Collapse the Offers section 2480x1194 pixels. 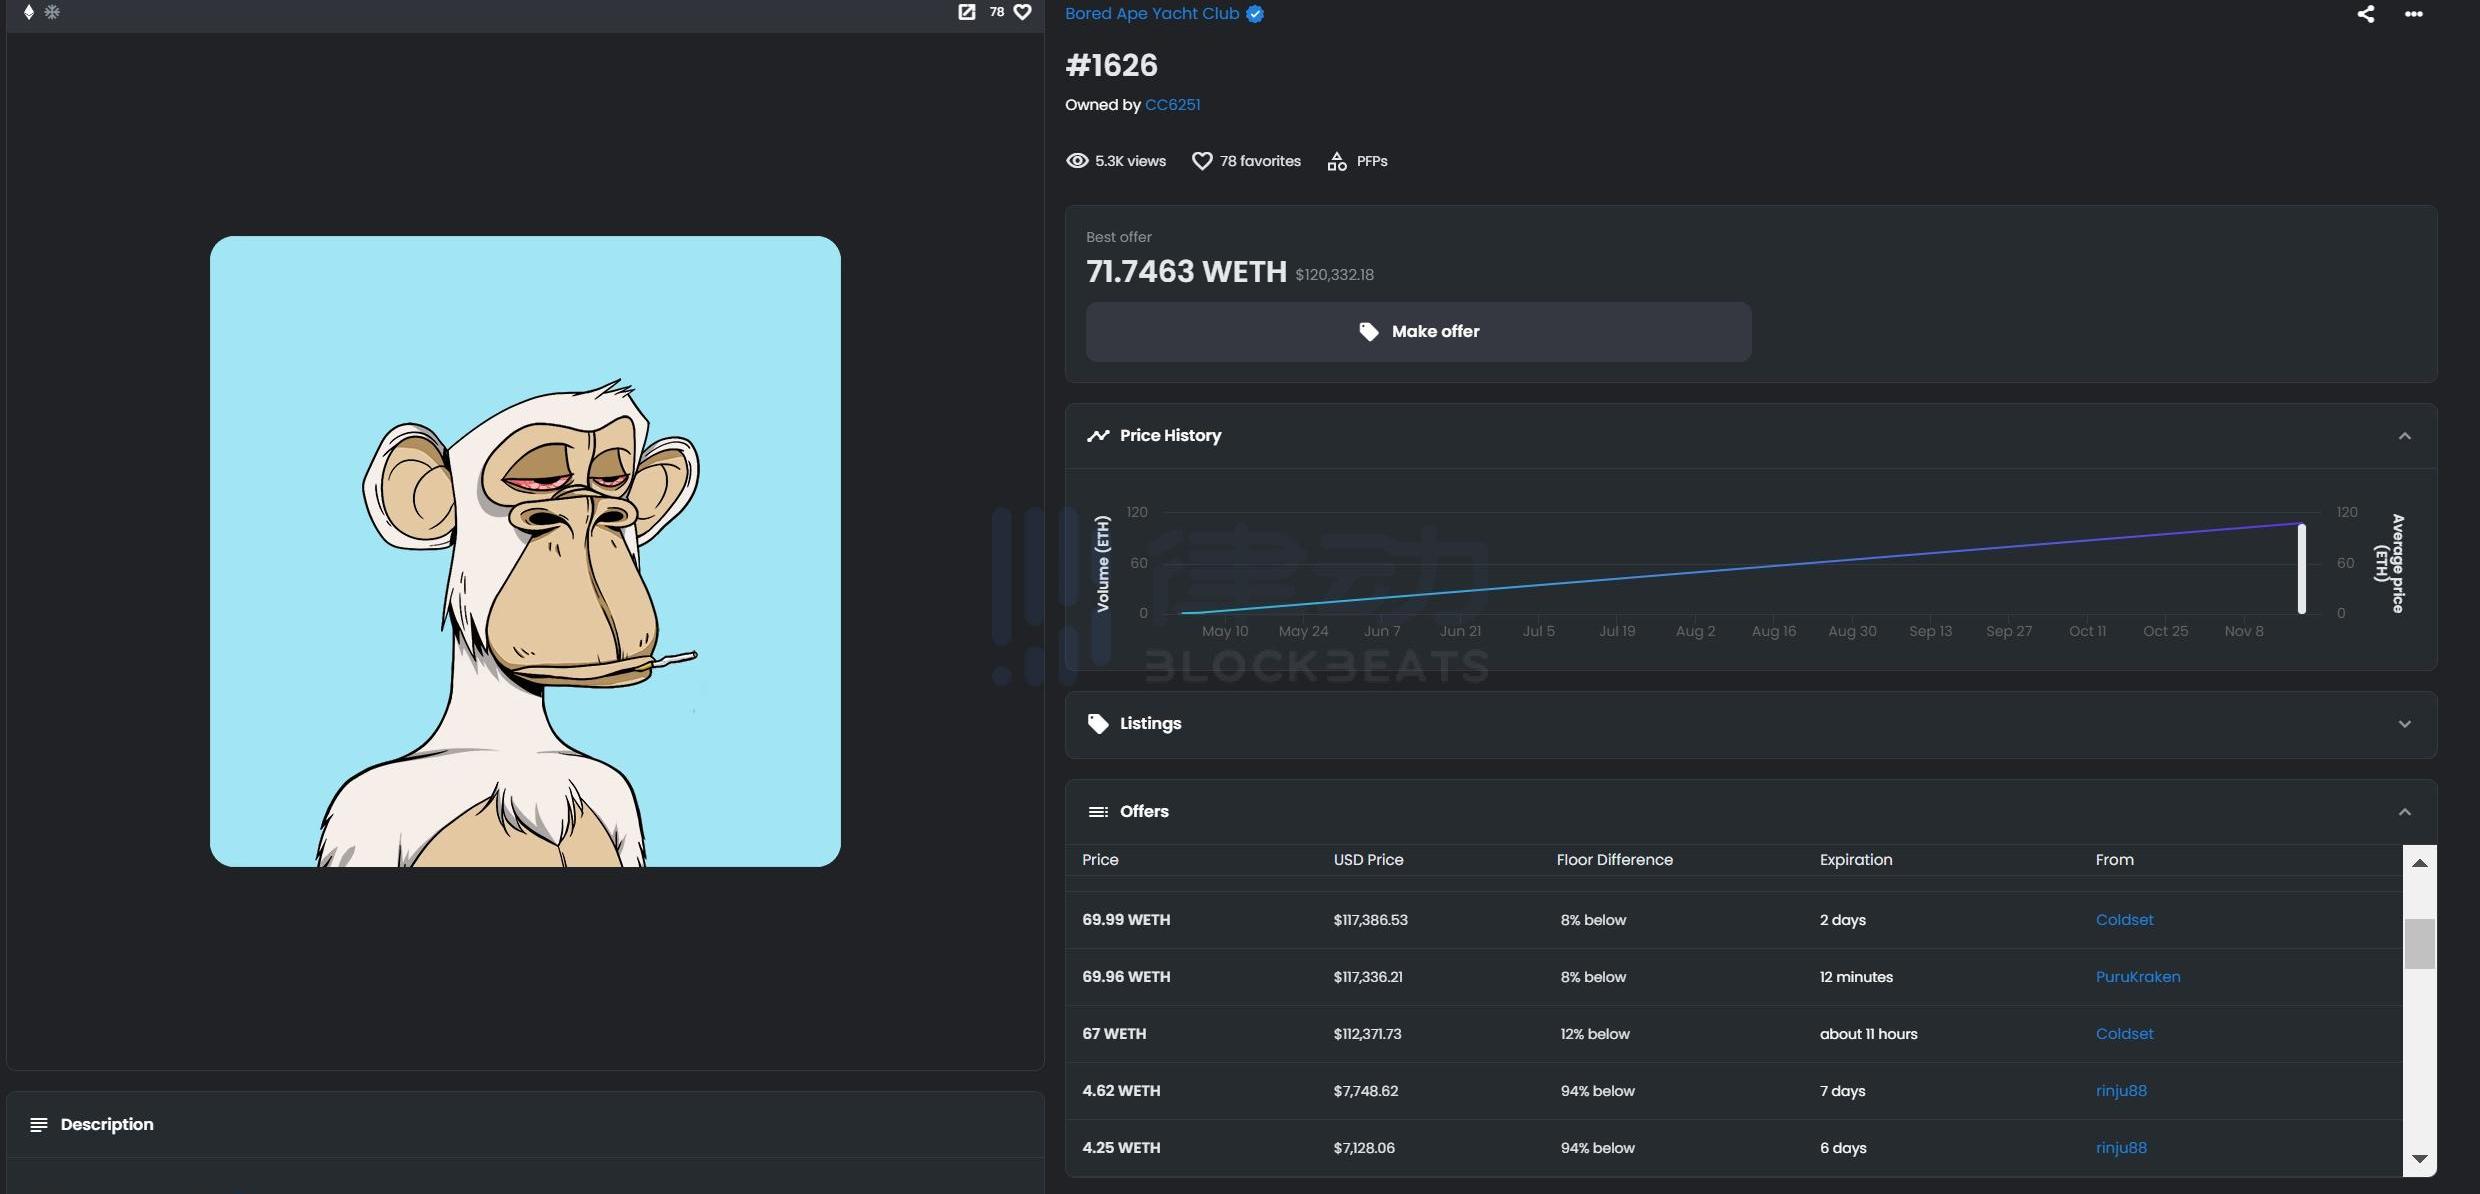click(2404, 812)
